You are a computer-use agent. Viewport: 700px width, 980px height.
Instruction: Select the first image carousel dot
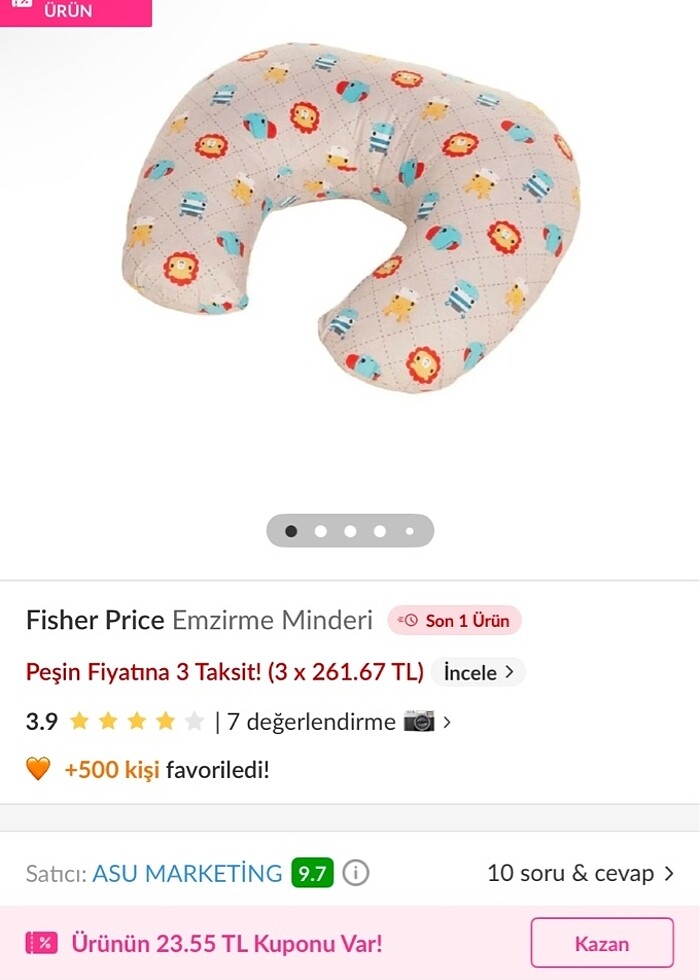click(x=291, y=531)
